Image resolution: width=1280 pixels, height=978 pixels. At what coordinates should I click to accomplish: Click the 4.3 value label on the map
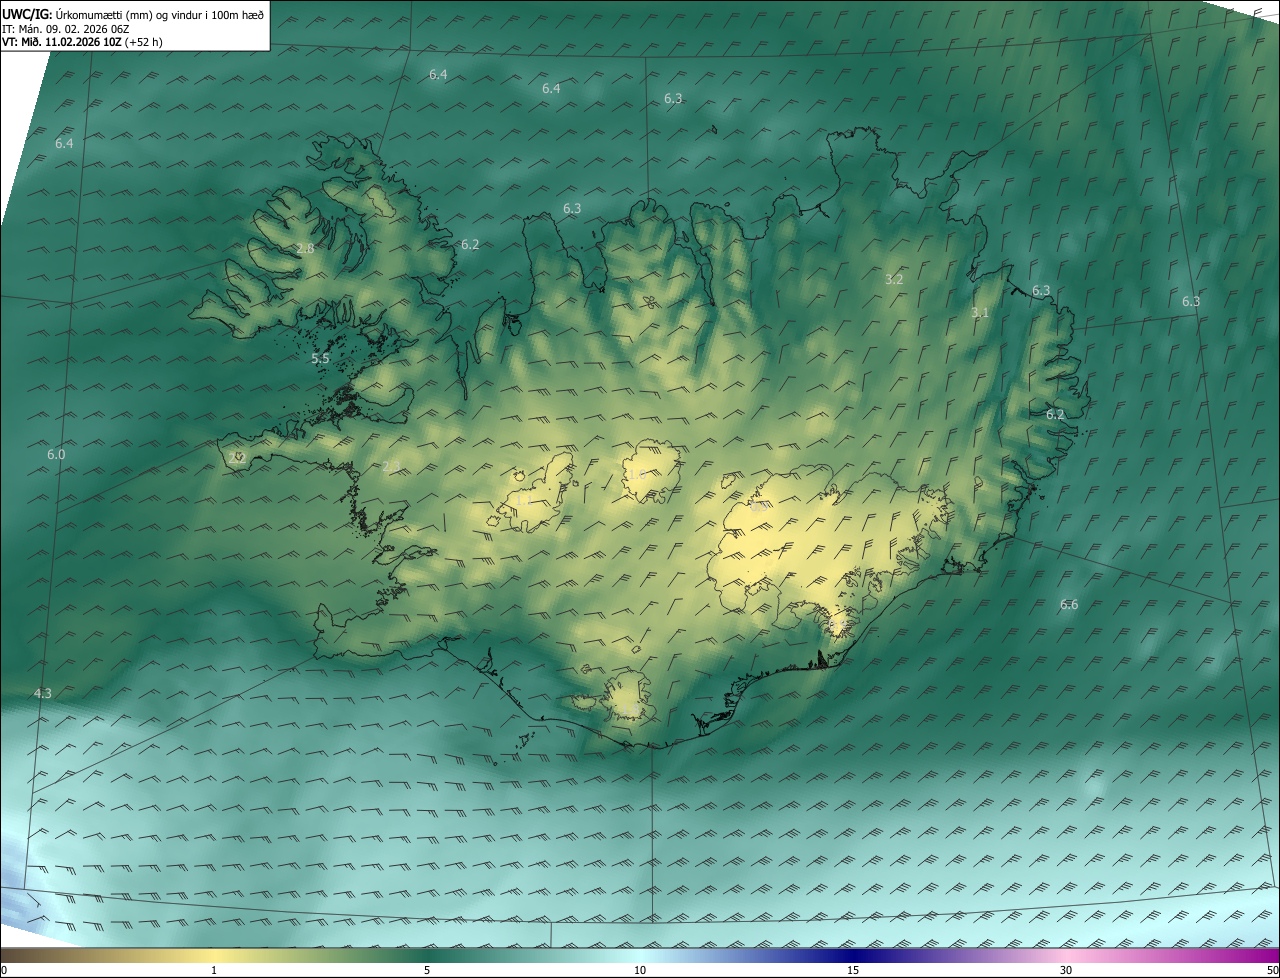click(42, 693)
